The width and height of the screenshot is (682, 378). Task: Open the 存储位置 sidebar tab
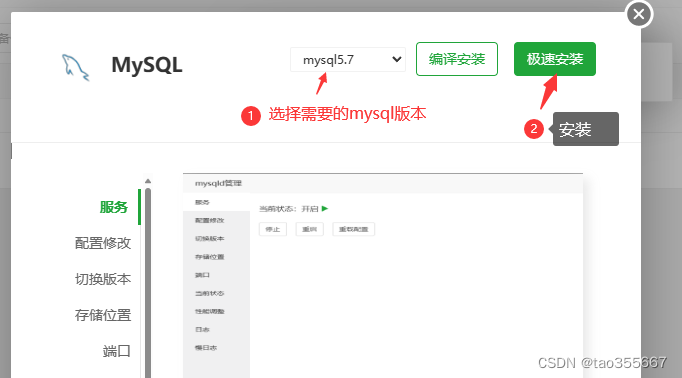(103, 315)
